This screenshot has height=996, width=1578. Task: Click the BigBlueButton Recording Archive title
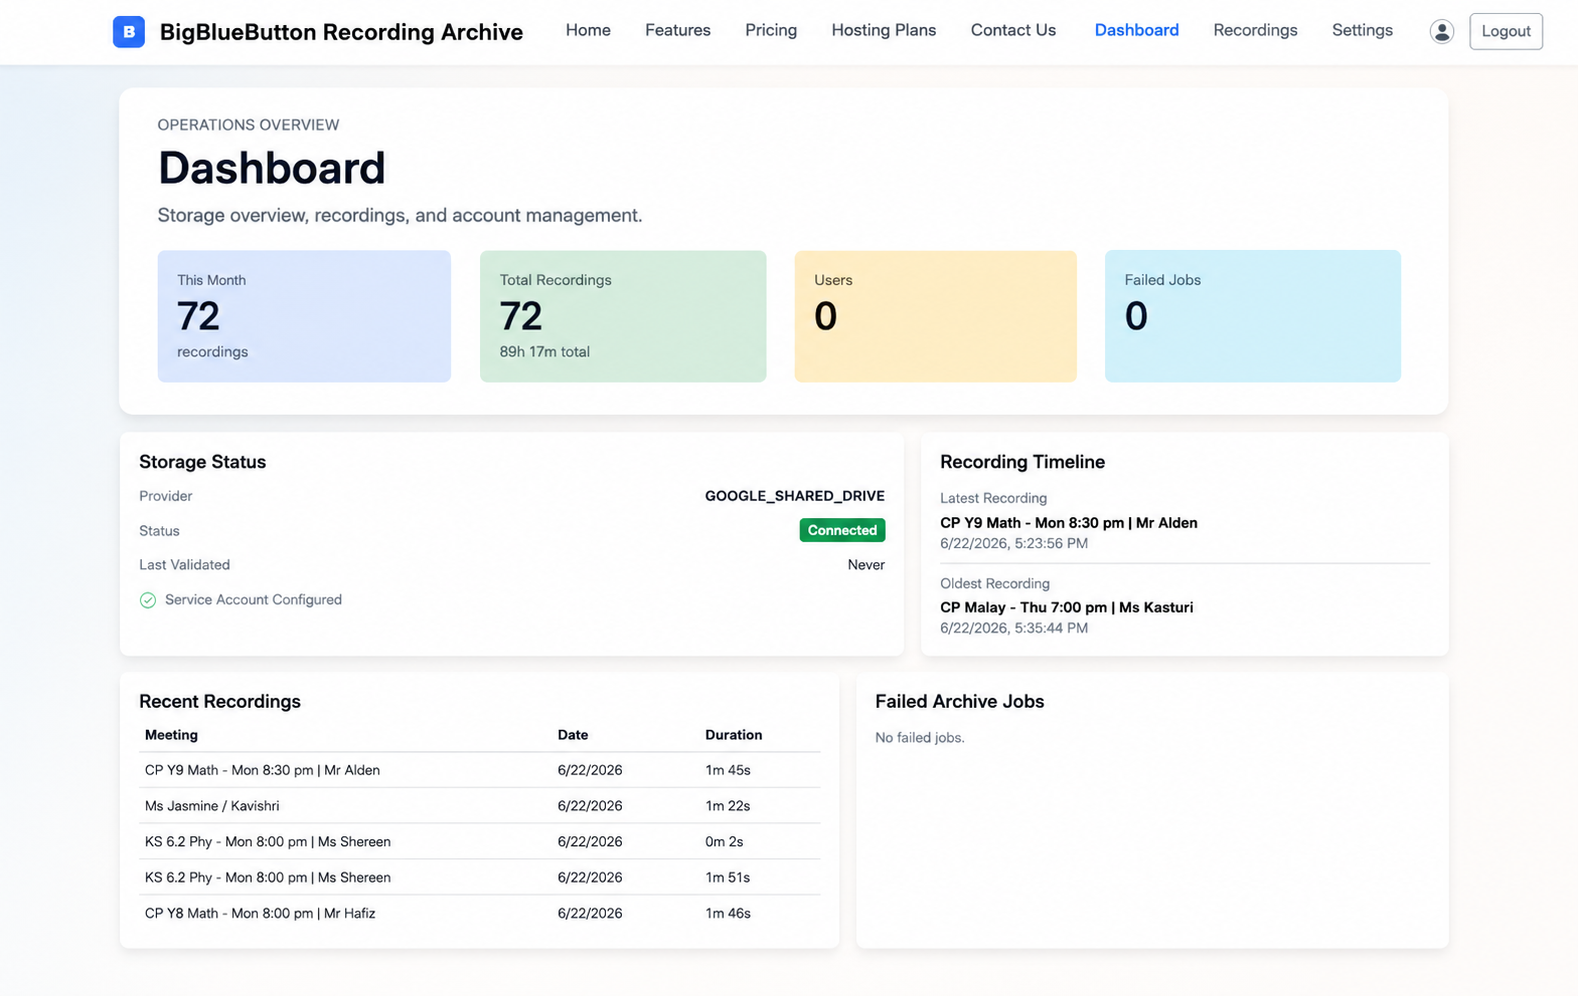pos(341,32)
